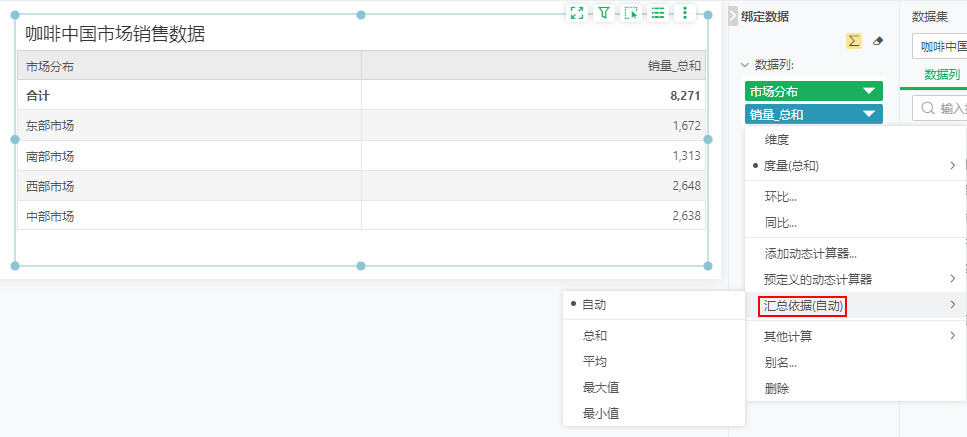Click 删除 in context menu
The width and height of the screenshot is (967, 437).
tap(777, 388)
